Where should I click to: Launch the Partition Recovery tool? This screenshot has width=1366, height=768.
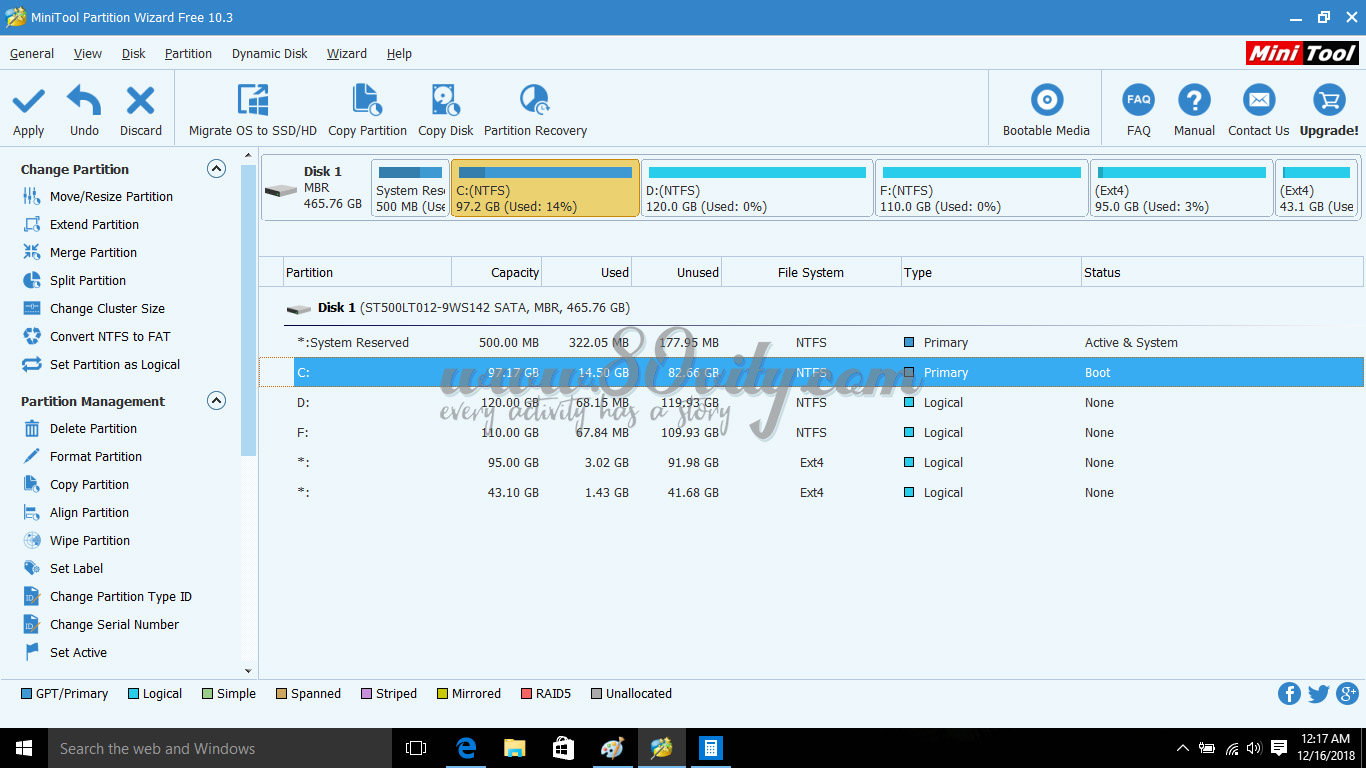[535, 108]
